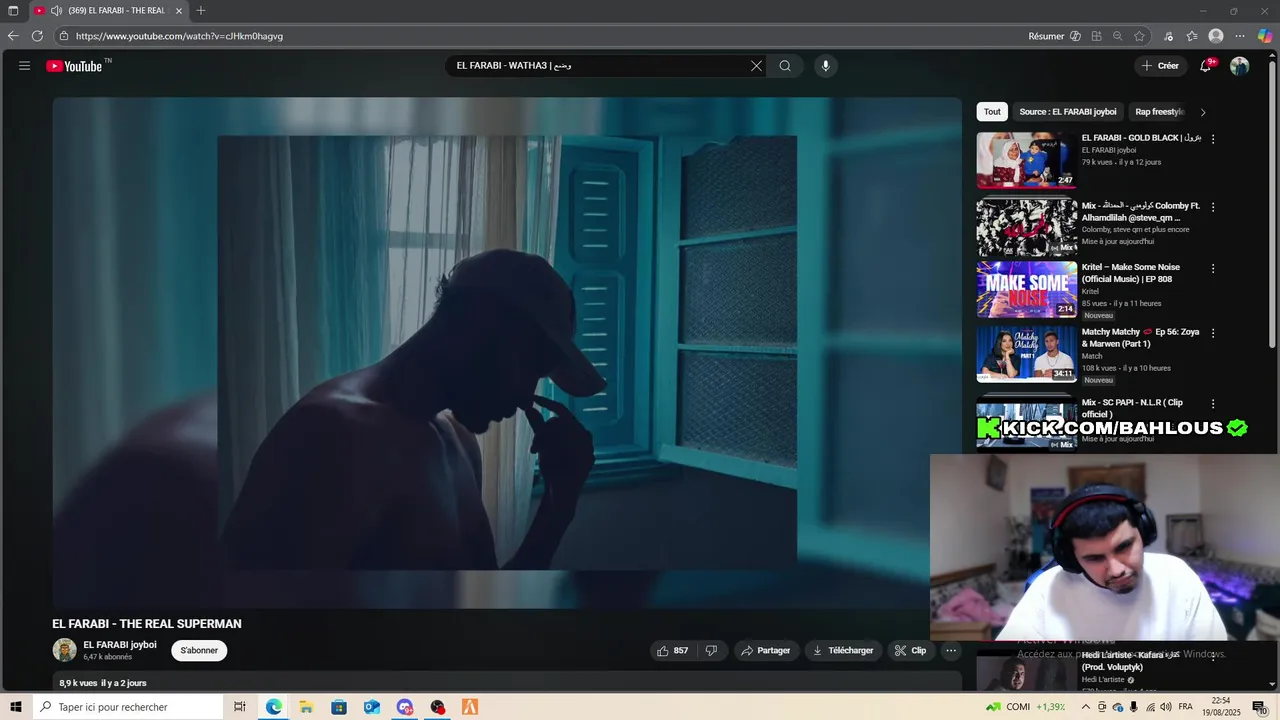Select the Source : EL FARABI joyboi chip
This screenshot has width=1280, height=720.
(x=1068, y=112)
